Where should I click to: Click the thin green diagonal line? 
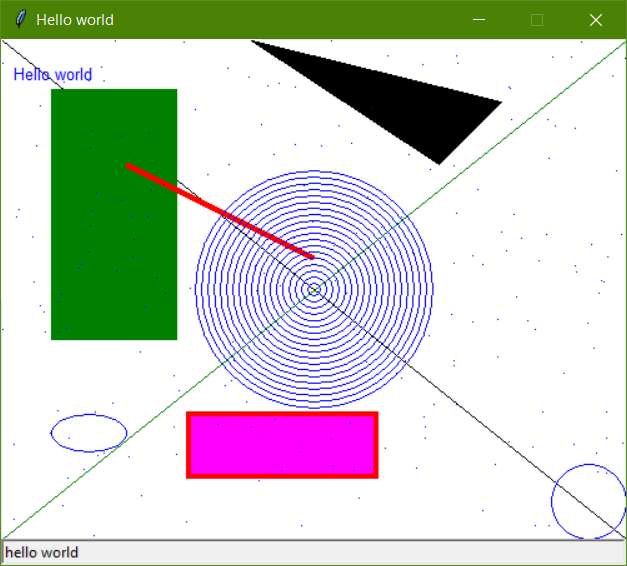click(500, 142)
